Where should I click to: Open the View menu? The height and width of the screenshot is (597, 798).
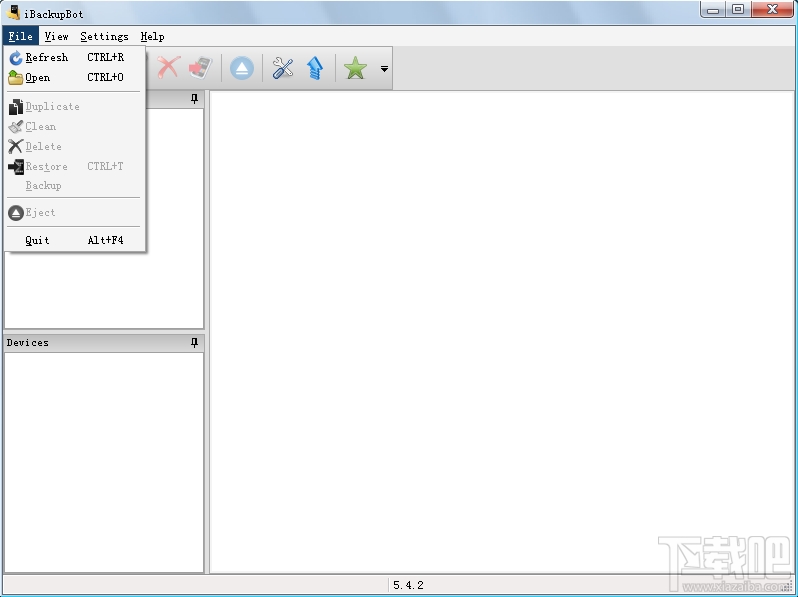(56, 36)
